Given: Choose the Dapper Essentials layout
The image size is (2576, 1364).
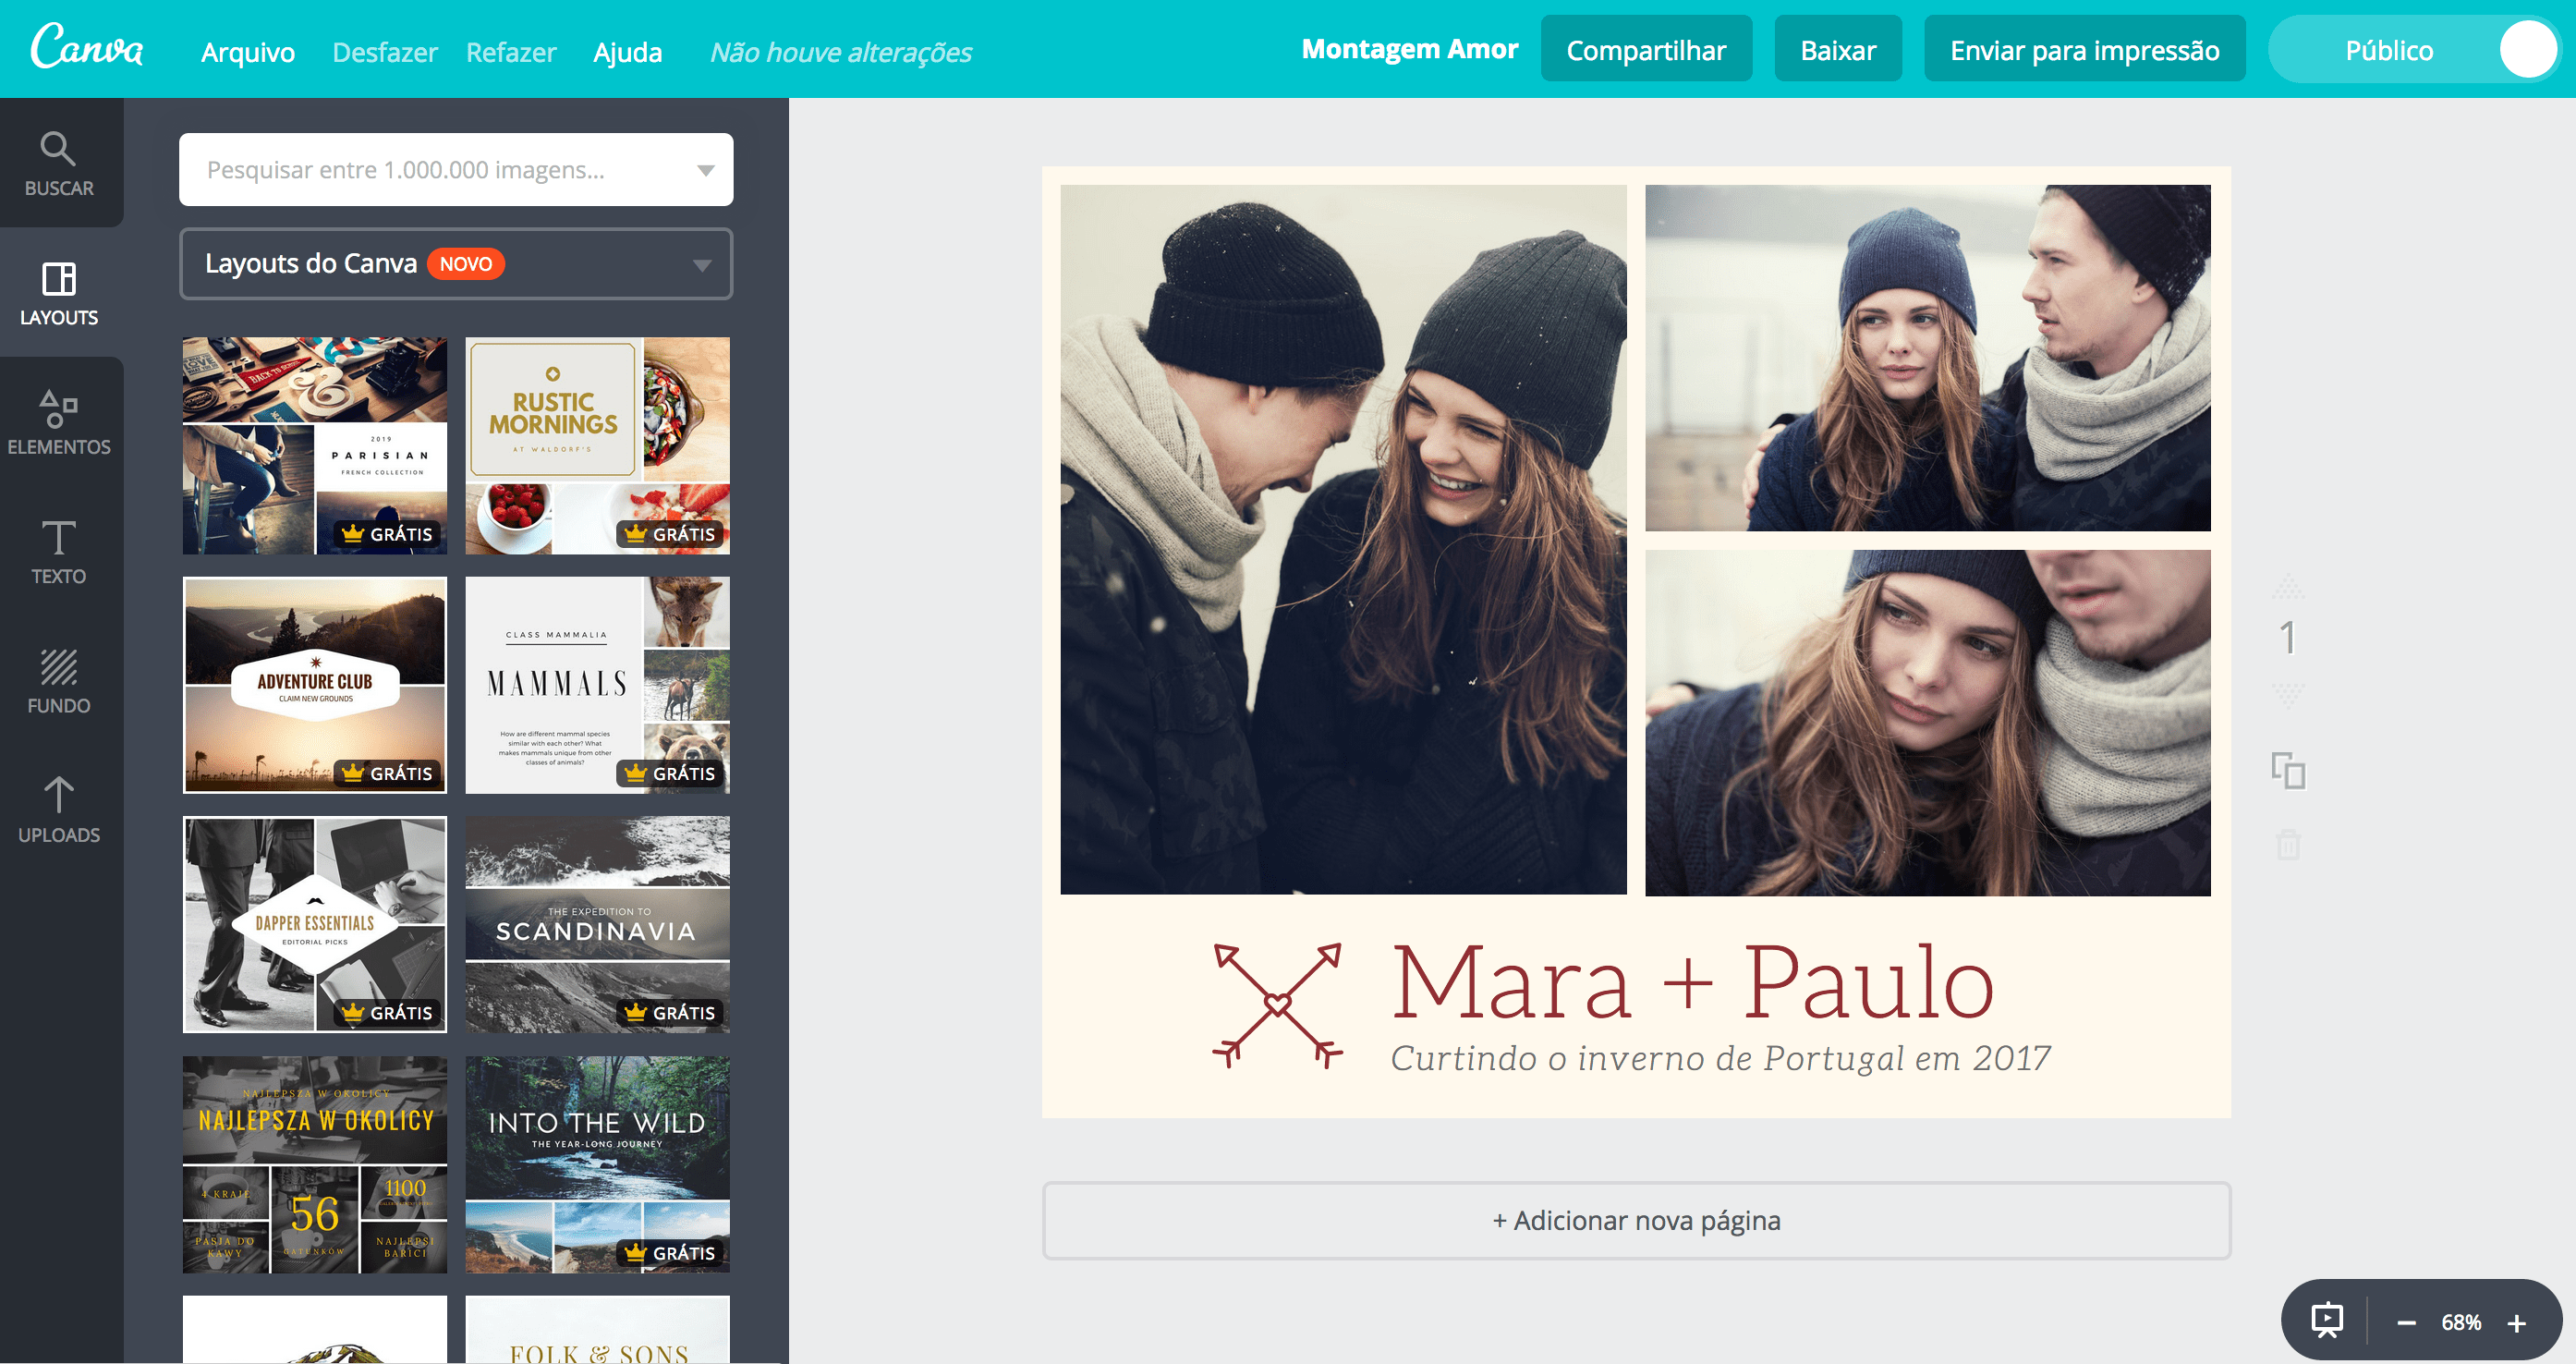Looking at the screenshot, I should pyautogui.click(x=315, y=925).
